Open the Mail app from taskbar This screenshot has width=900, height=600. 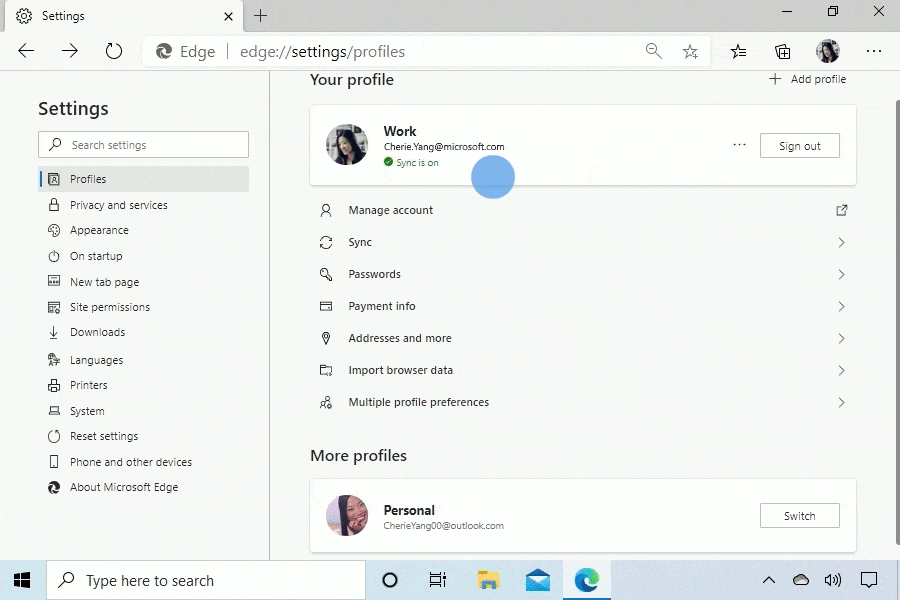coord(537,580)
